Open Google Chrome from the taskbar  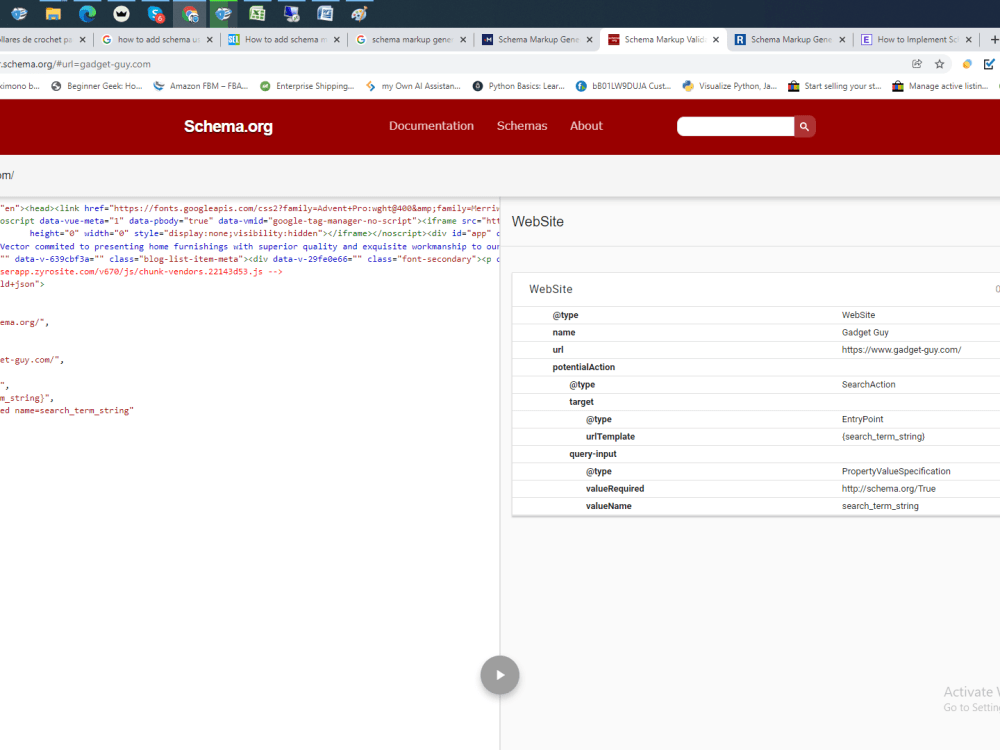[x=190, y=14]
